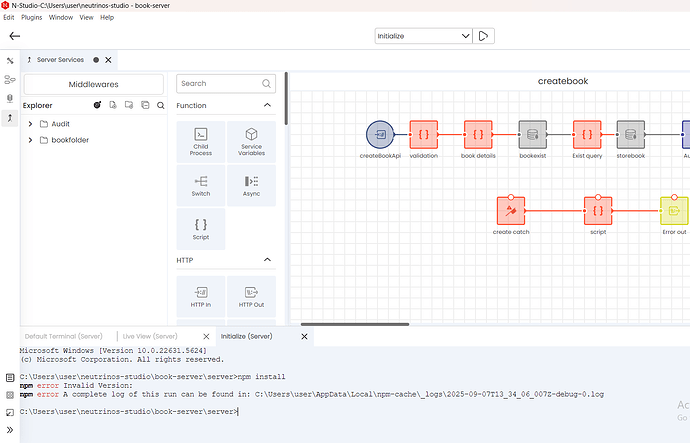Pick the Async node
Viewport: 690px width, 443px height.
pyautogui.click(x=251, y=186)
